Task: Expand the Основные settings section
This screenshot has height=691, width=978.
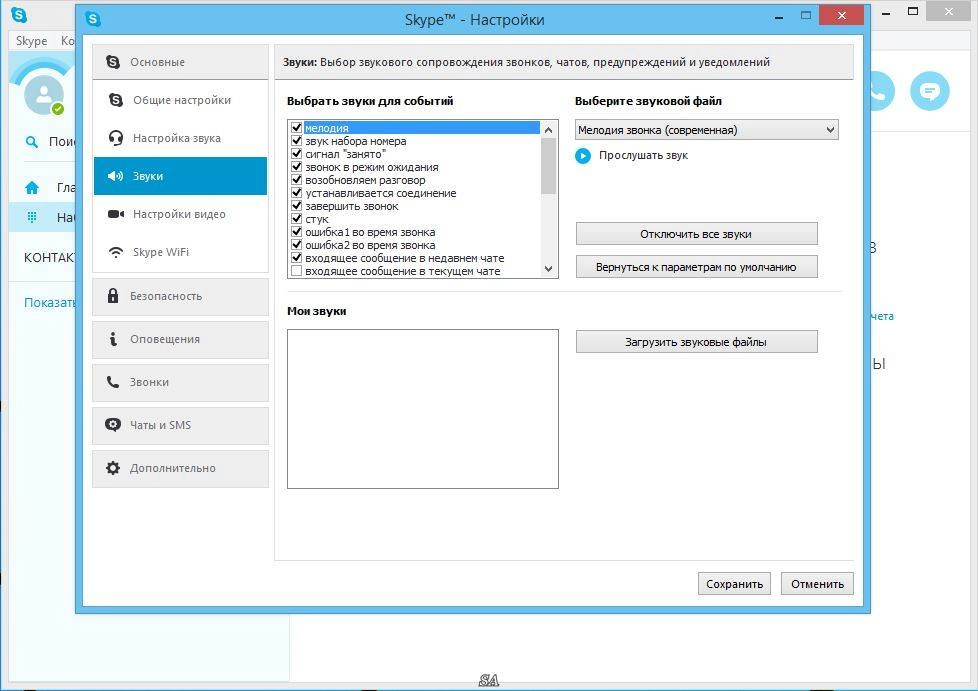Action: coord(180,62)
